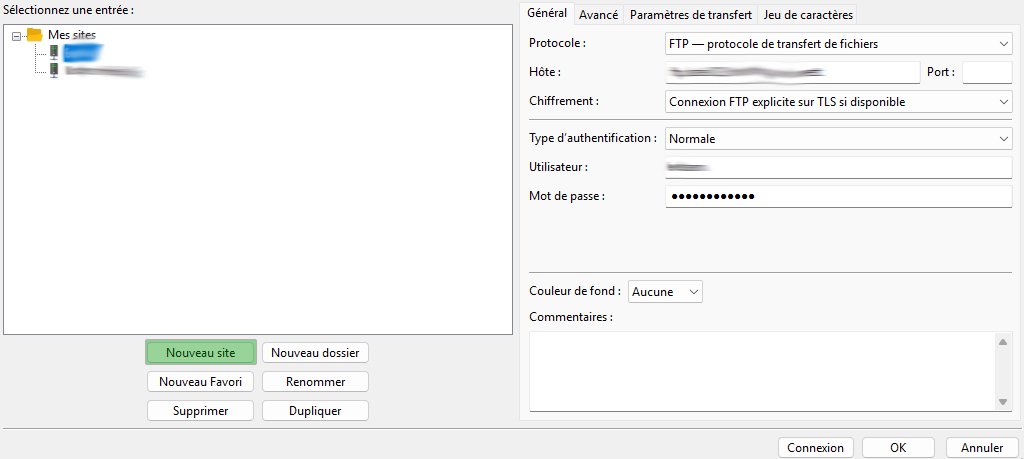The image size is (1024, 459).
Task: Select the first server entry under Mes sites
Action: click(82, 52)
